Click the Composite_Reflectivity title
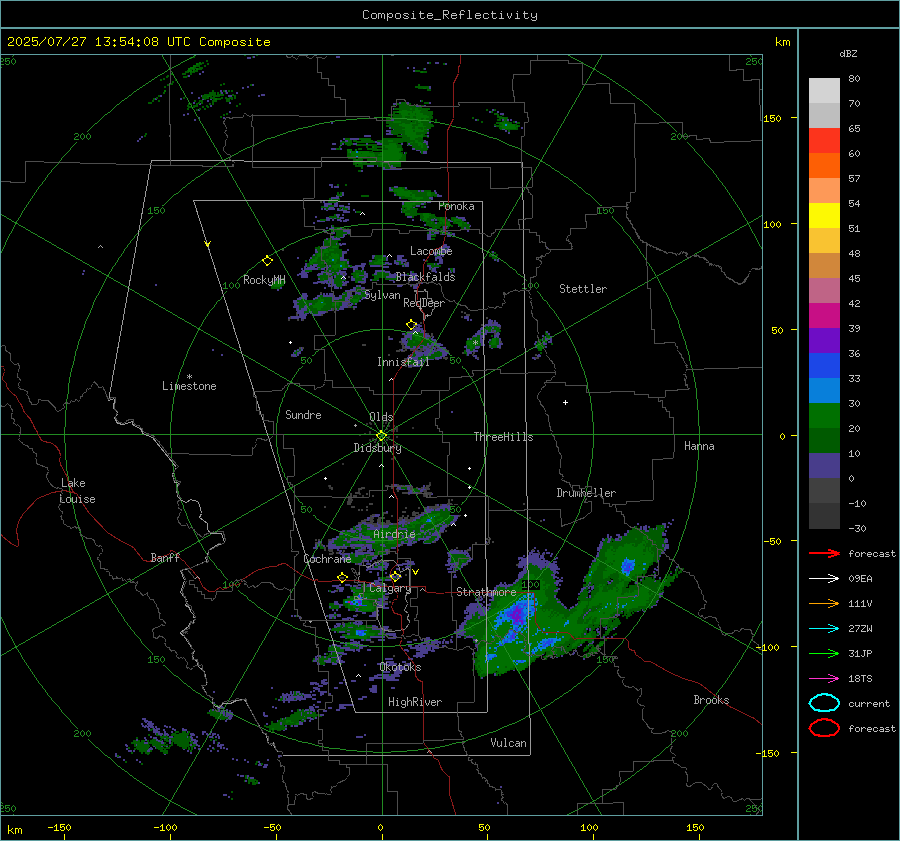This screenshot has height=841, width=900. coord(450,15)
